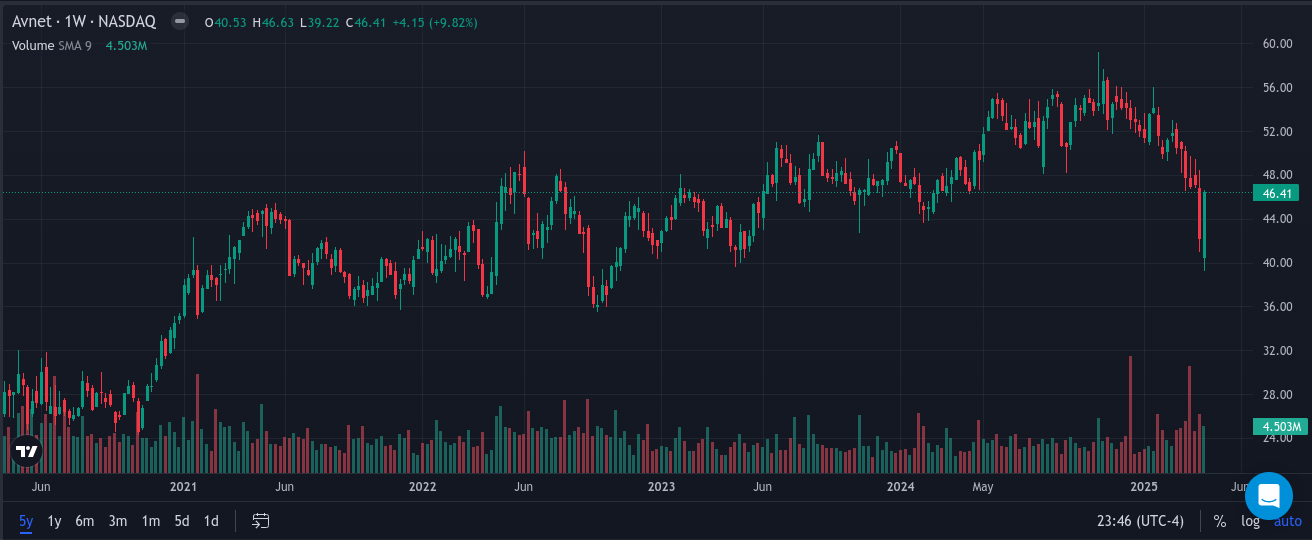Screen dimensions: 1312x540
Task: Toggle auto scale mode
Action: (x=1287, y=521)
